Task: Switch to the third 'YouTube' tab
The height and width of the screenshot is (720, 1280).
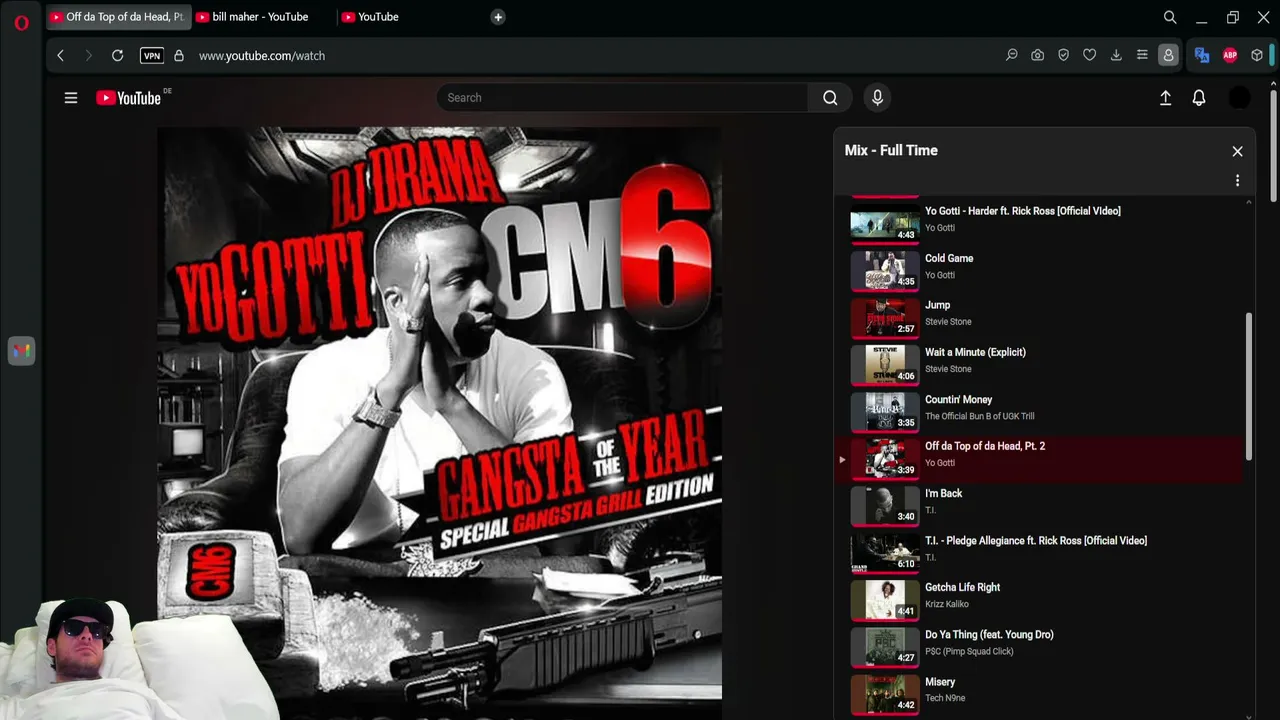Action: [x=378, y=17]
